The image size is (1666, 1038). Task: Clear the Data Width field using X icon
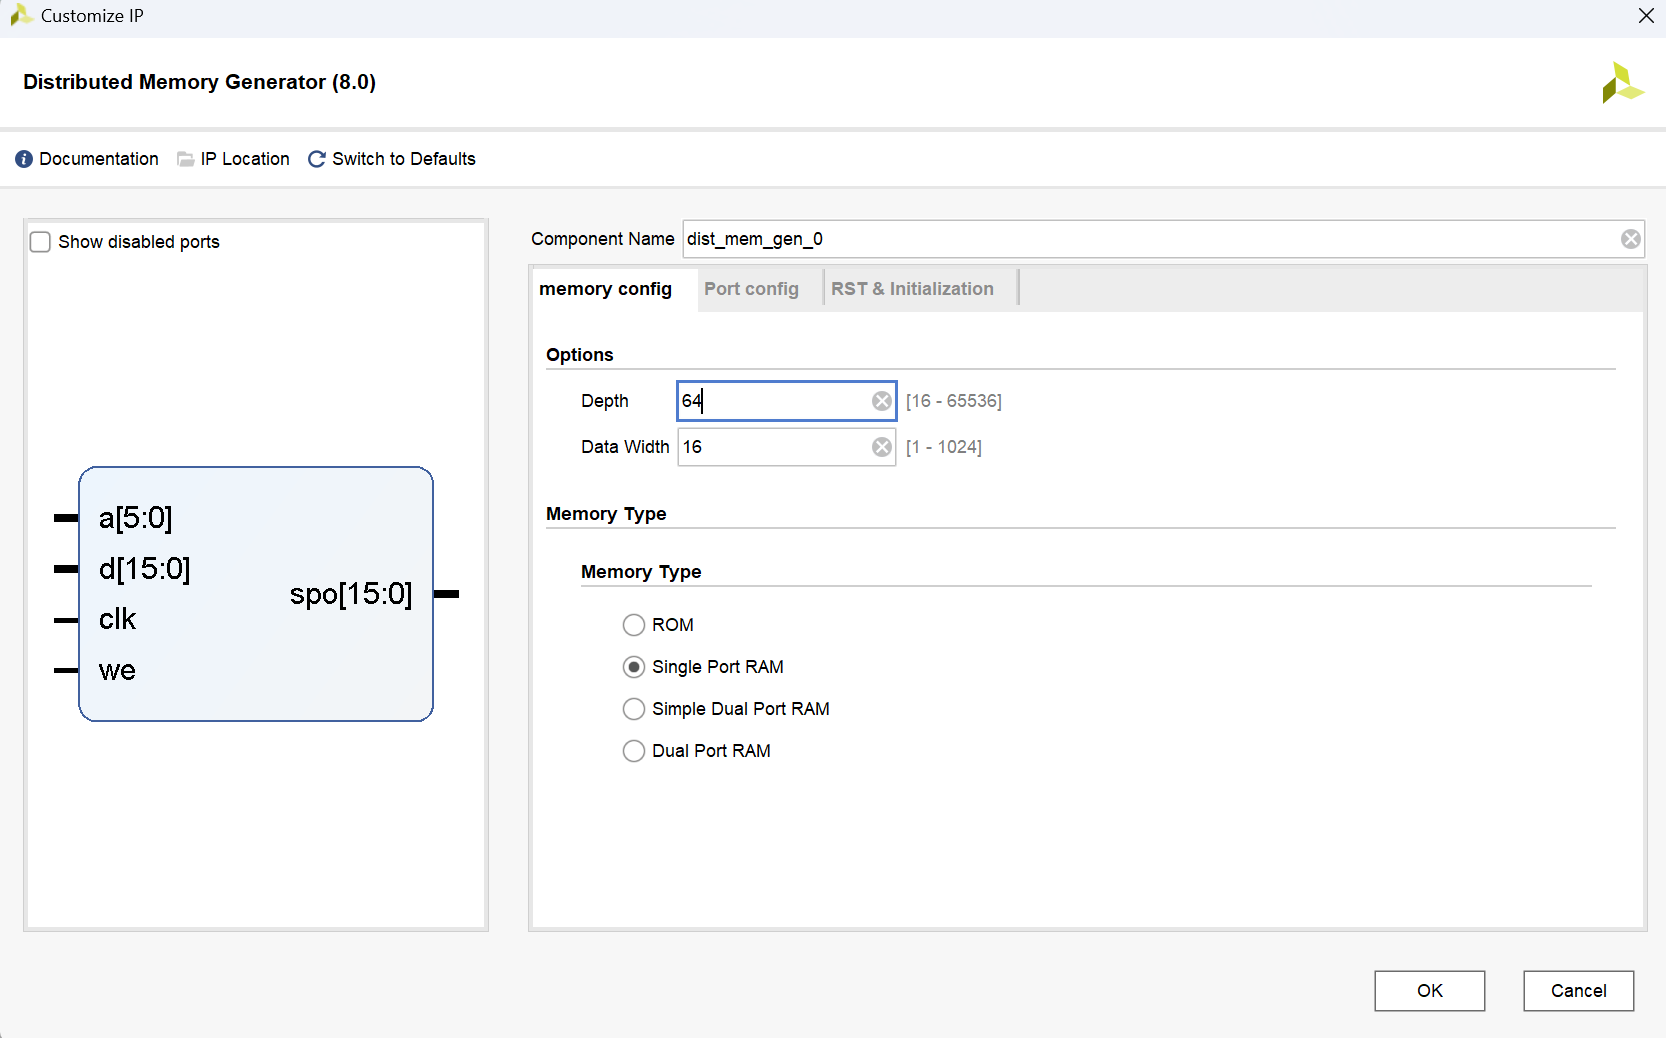coord(881,447)
